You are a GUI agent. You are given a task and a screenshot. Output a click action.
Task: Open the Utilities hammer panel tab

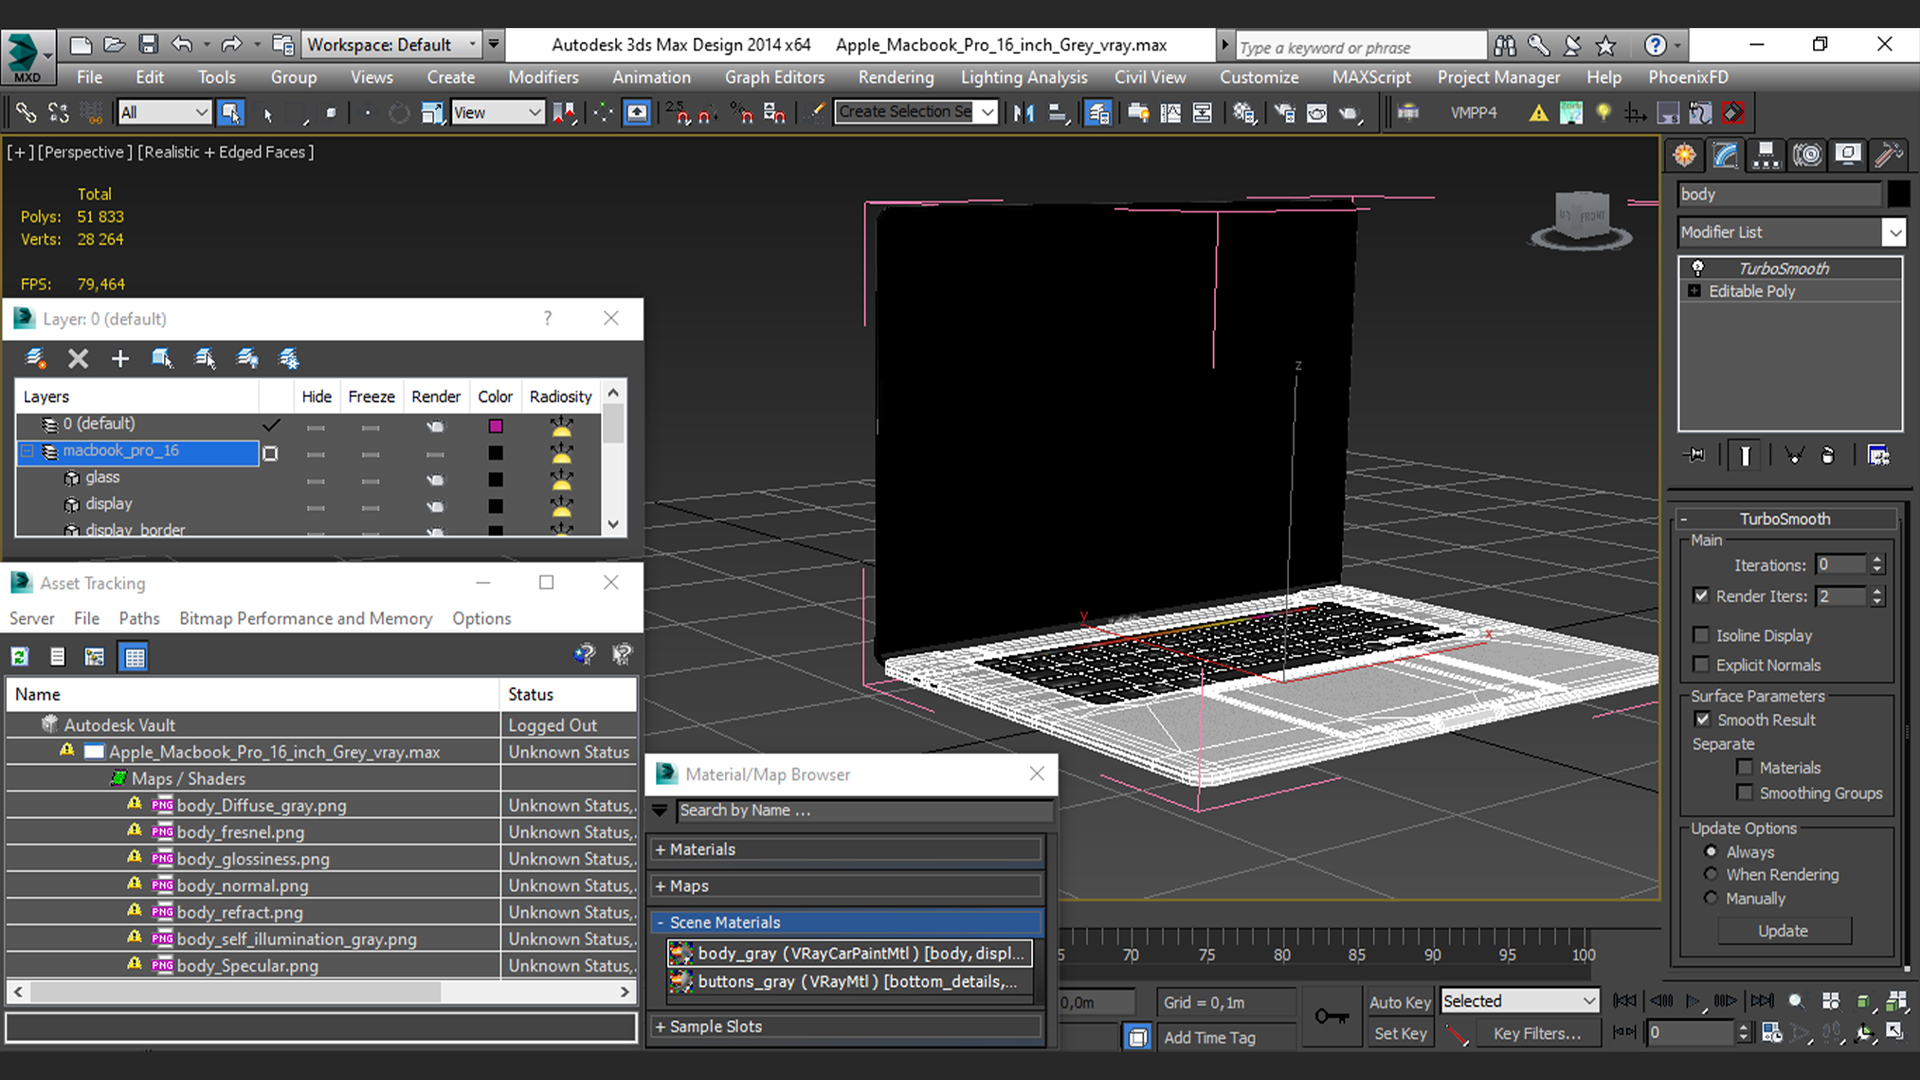pyautogui.click(x=1888, y=154)
